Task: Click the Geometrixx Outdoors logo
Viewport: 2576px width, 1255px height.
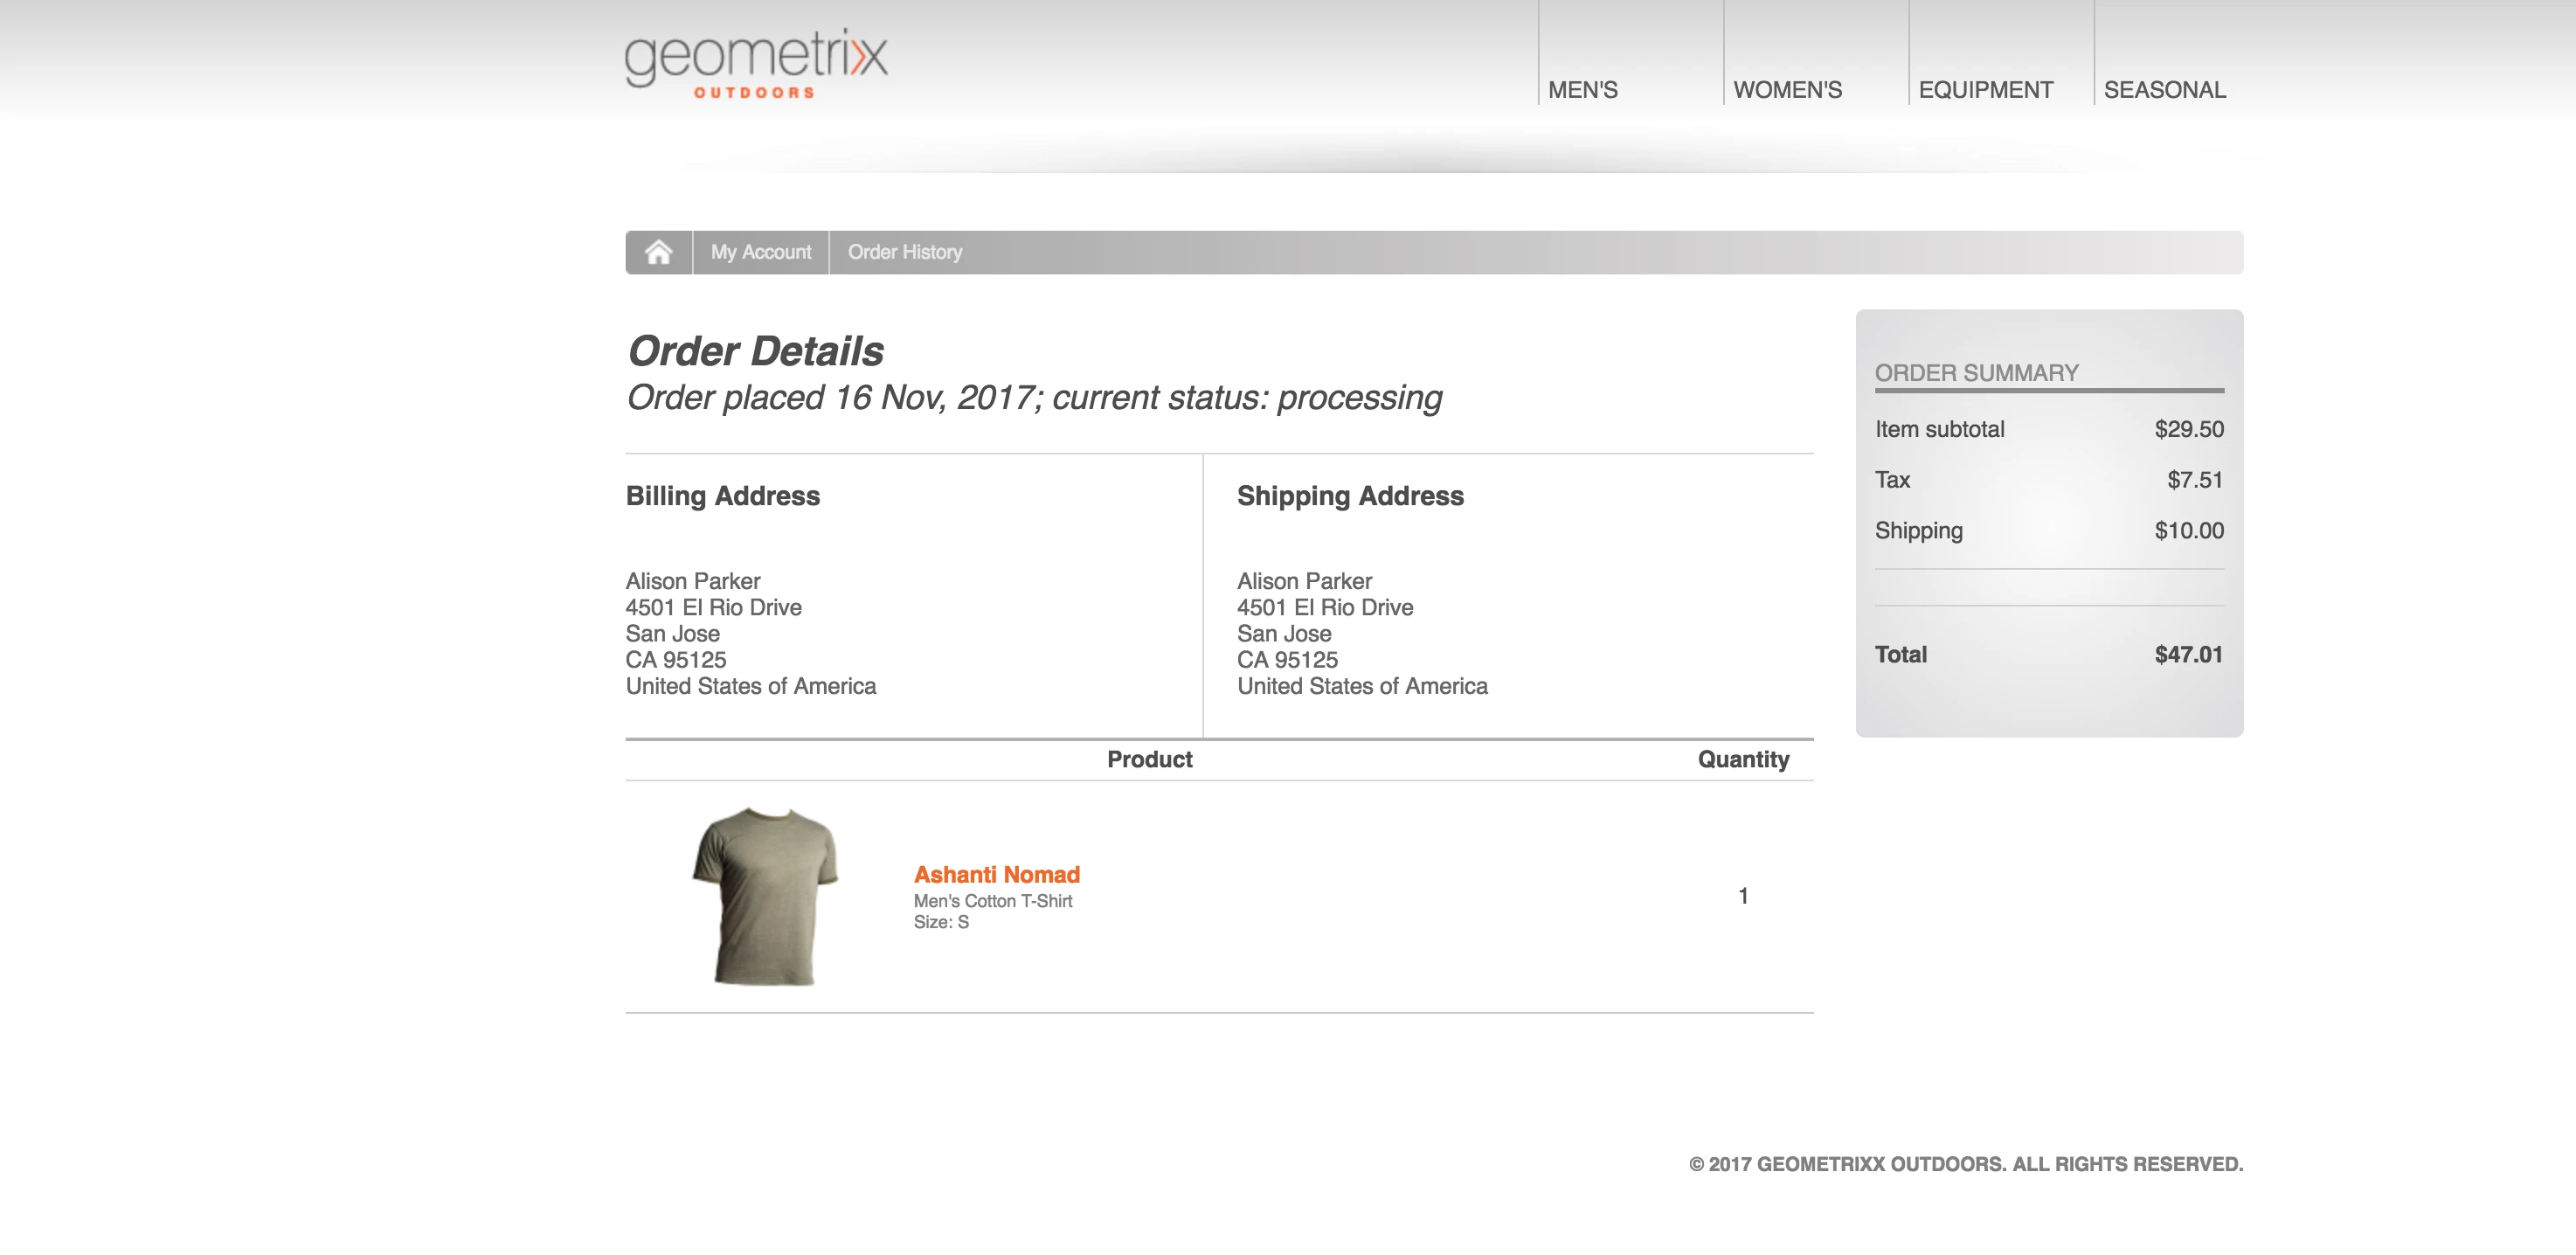Action: [756, 63]
